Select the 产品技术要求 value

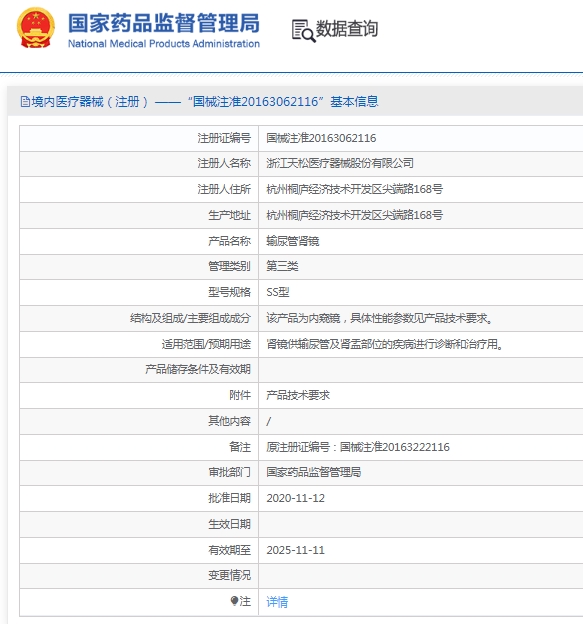point(298,395)
